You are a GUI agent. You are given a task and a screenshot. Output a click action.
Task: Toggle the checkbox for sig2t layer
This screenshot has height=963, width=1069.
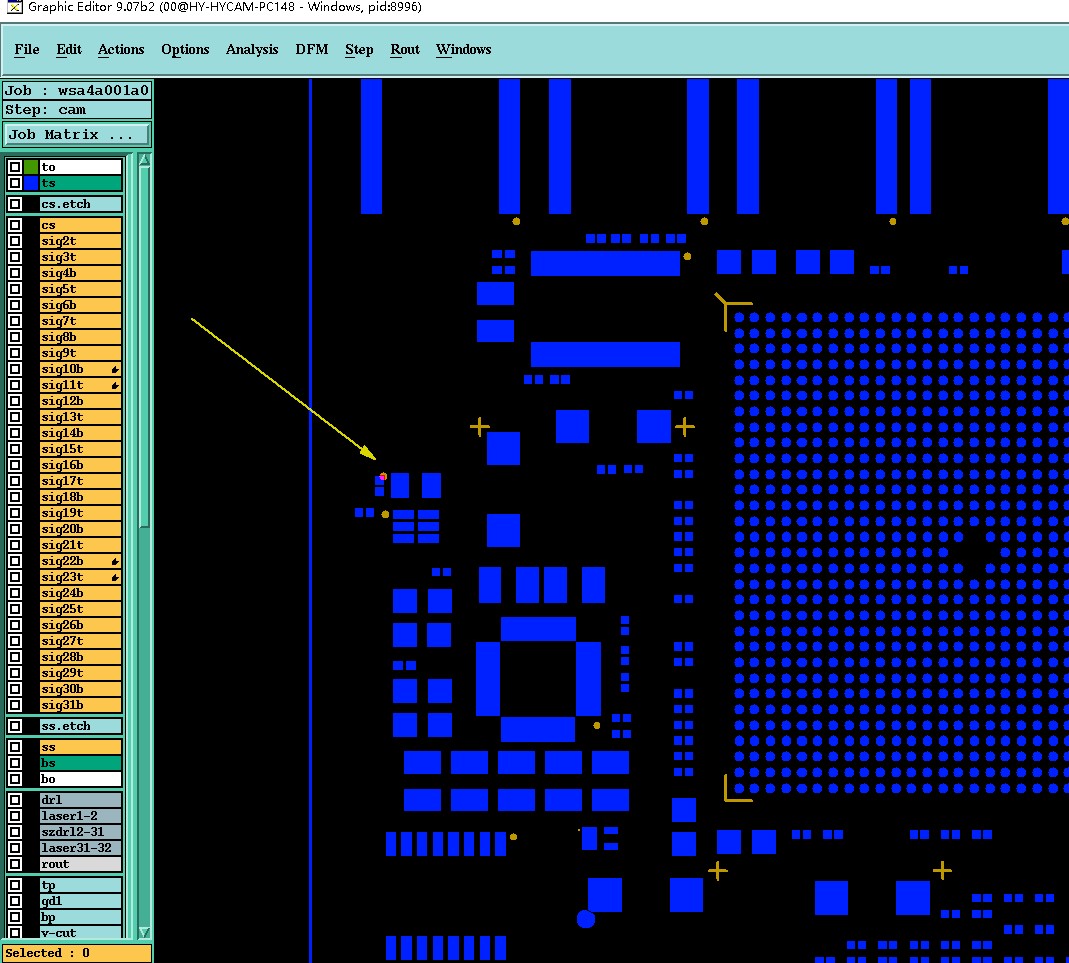(14, 241)
